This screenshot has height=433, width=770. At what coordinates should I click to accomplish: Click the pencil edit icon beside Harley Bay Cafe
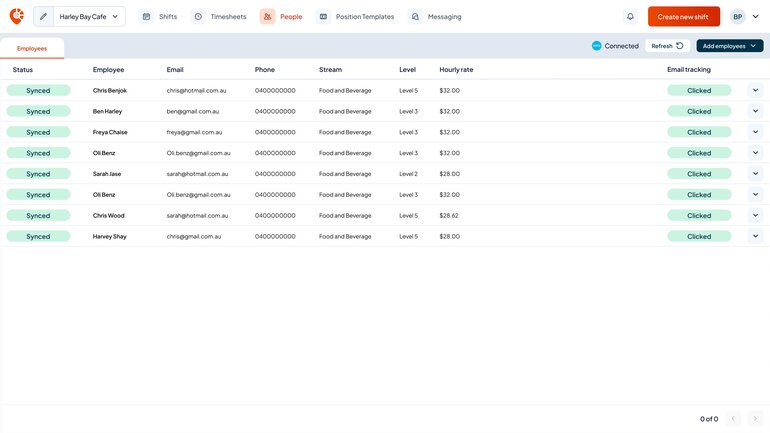43,17
